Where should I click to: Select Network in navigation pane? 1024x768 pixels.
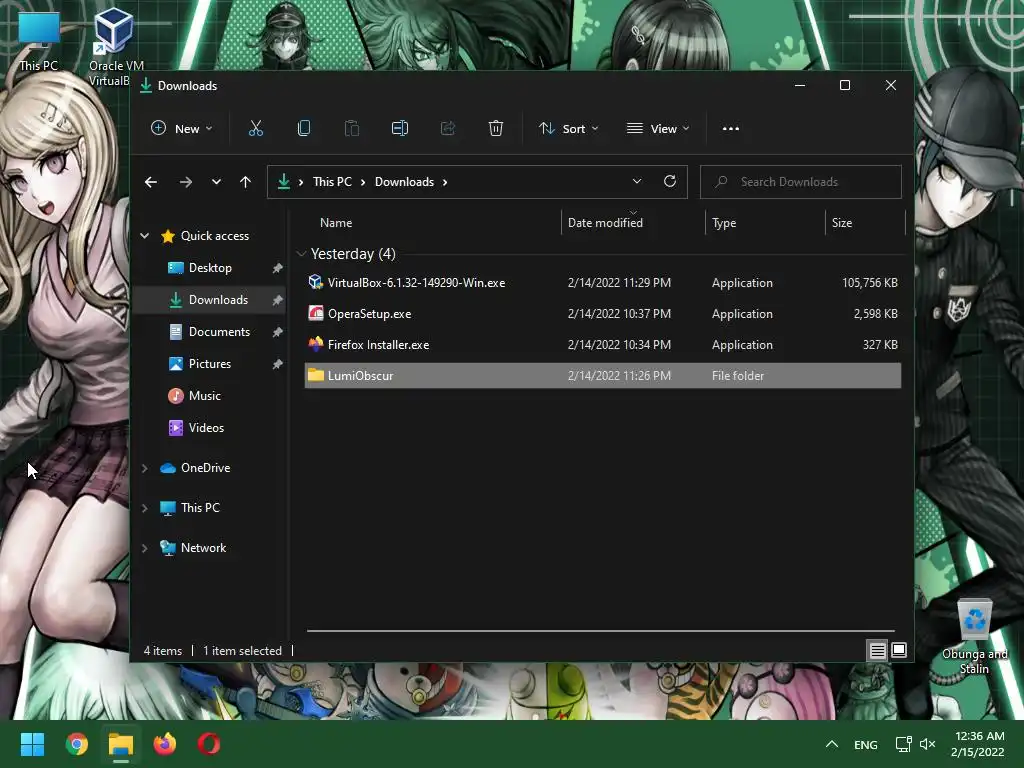pos(203,548)
